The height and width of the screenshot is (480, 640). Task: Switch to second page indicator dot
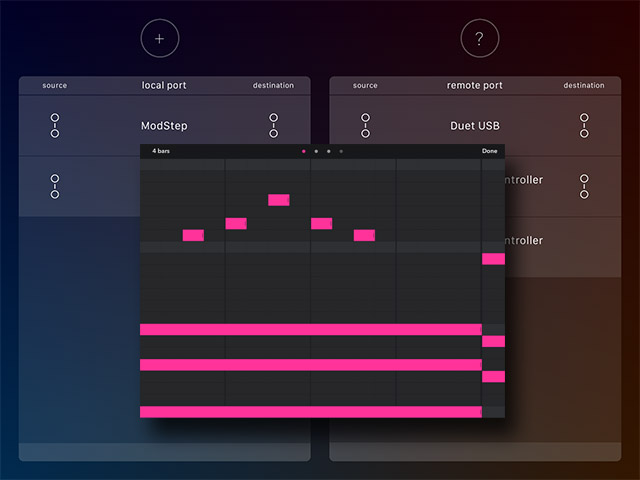pos(316,151)
